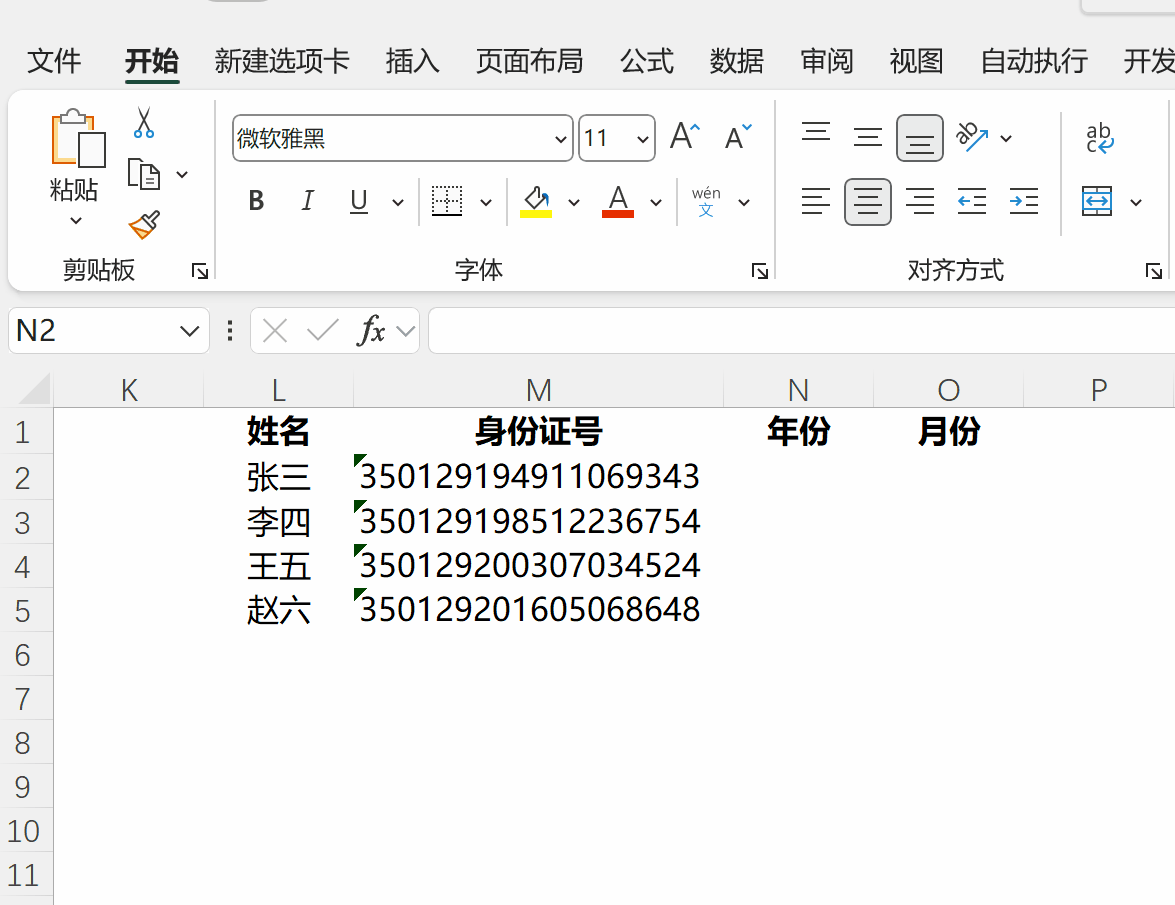Expand the Copy options arrow
The image size is (1175, 905).
[182, 175]
